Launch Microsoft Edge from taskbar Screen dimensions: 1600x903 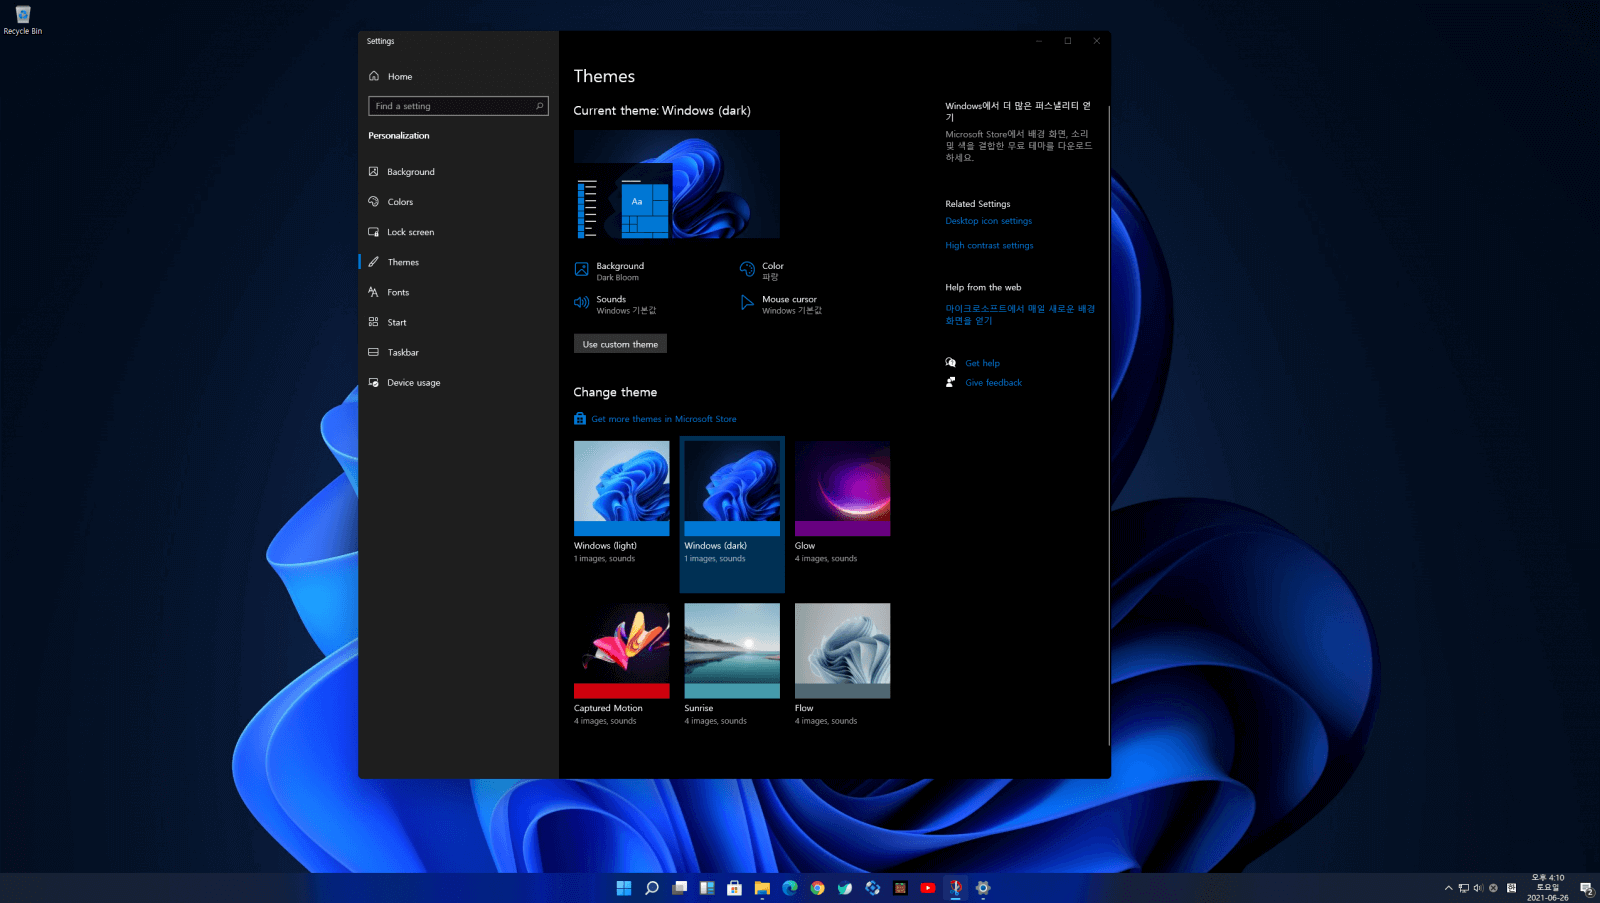tap(790, 888)
